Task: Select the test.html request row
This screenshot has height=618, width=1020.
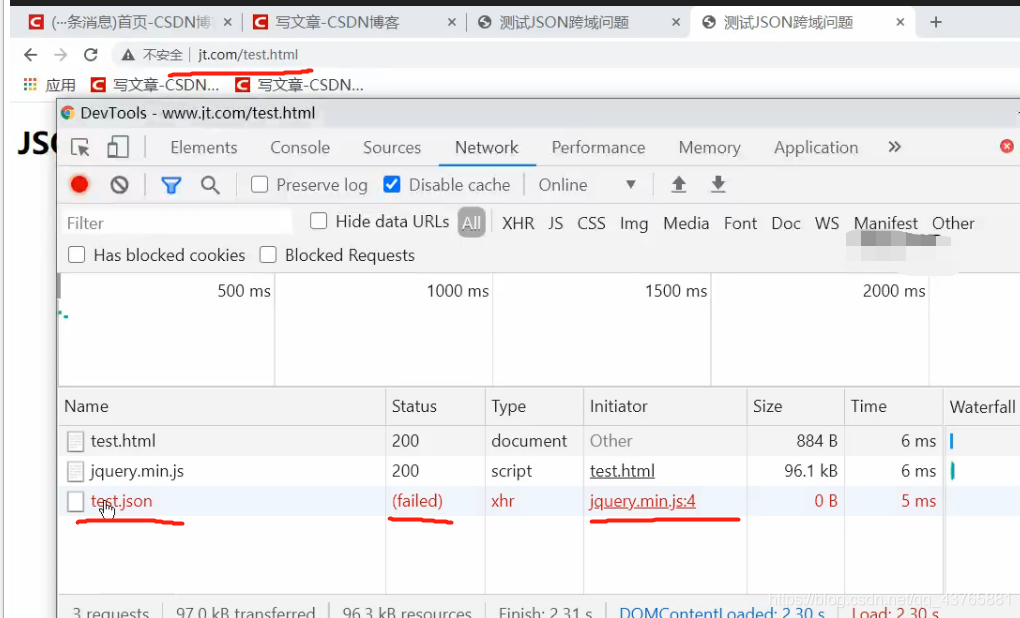Action: click(539, 441)
